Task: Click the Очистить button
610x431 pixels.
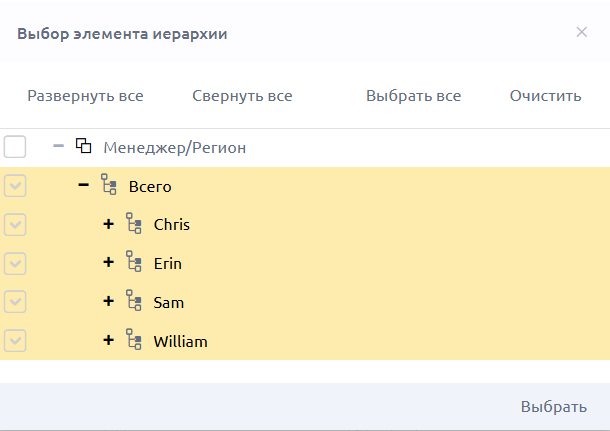Action: click(545, 96)
